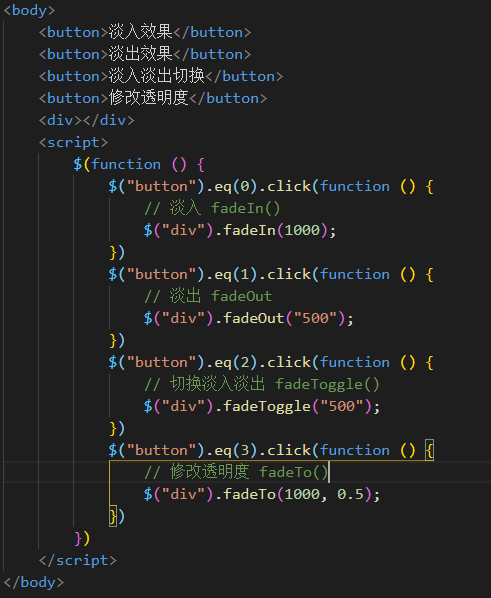Click the button text 淡入效果

click(140, 32)
